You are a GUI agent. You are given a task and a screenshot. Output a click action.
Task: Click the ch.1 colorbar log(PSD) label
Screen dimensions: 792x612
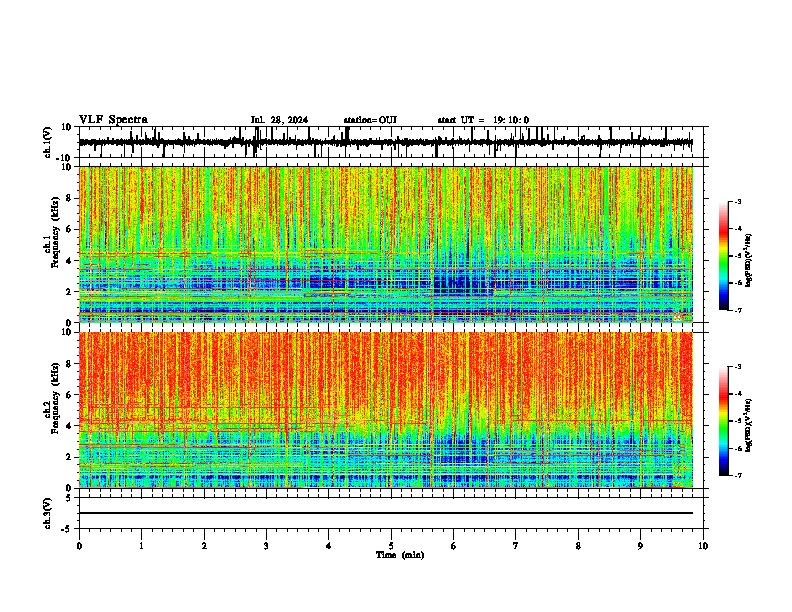tap(748, 261)
